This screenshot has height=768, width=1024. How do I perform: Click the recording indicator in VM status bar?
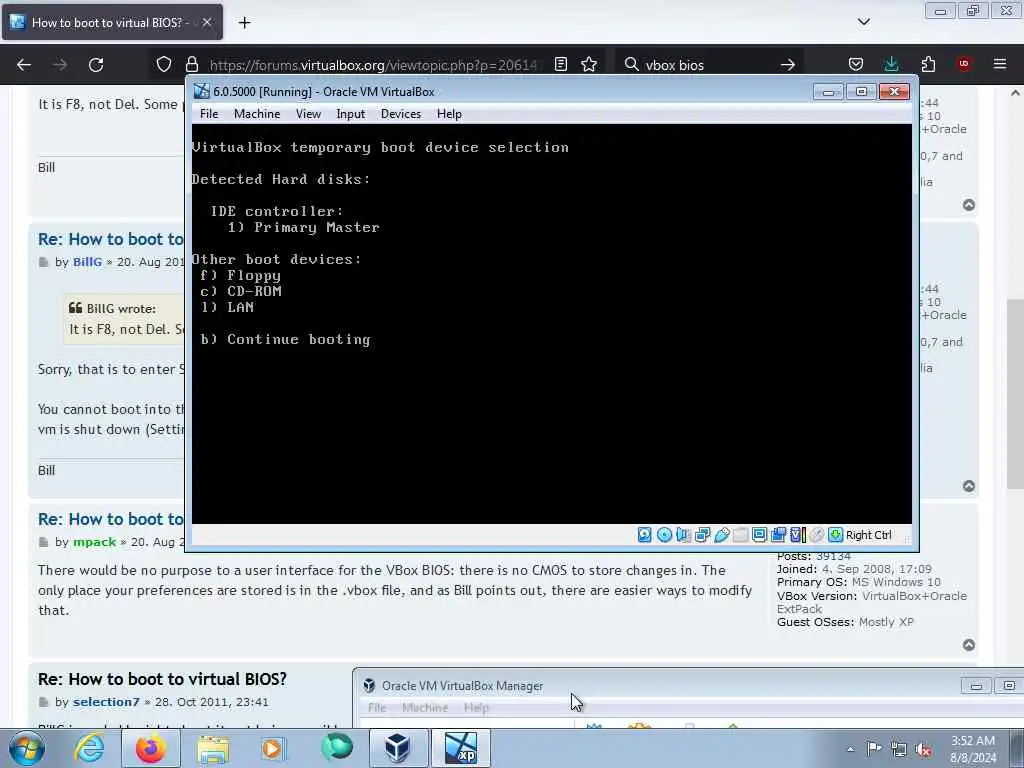[x=778, y=535]
